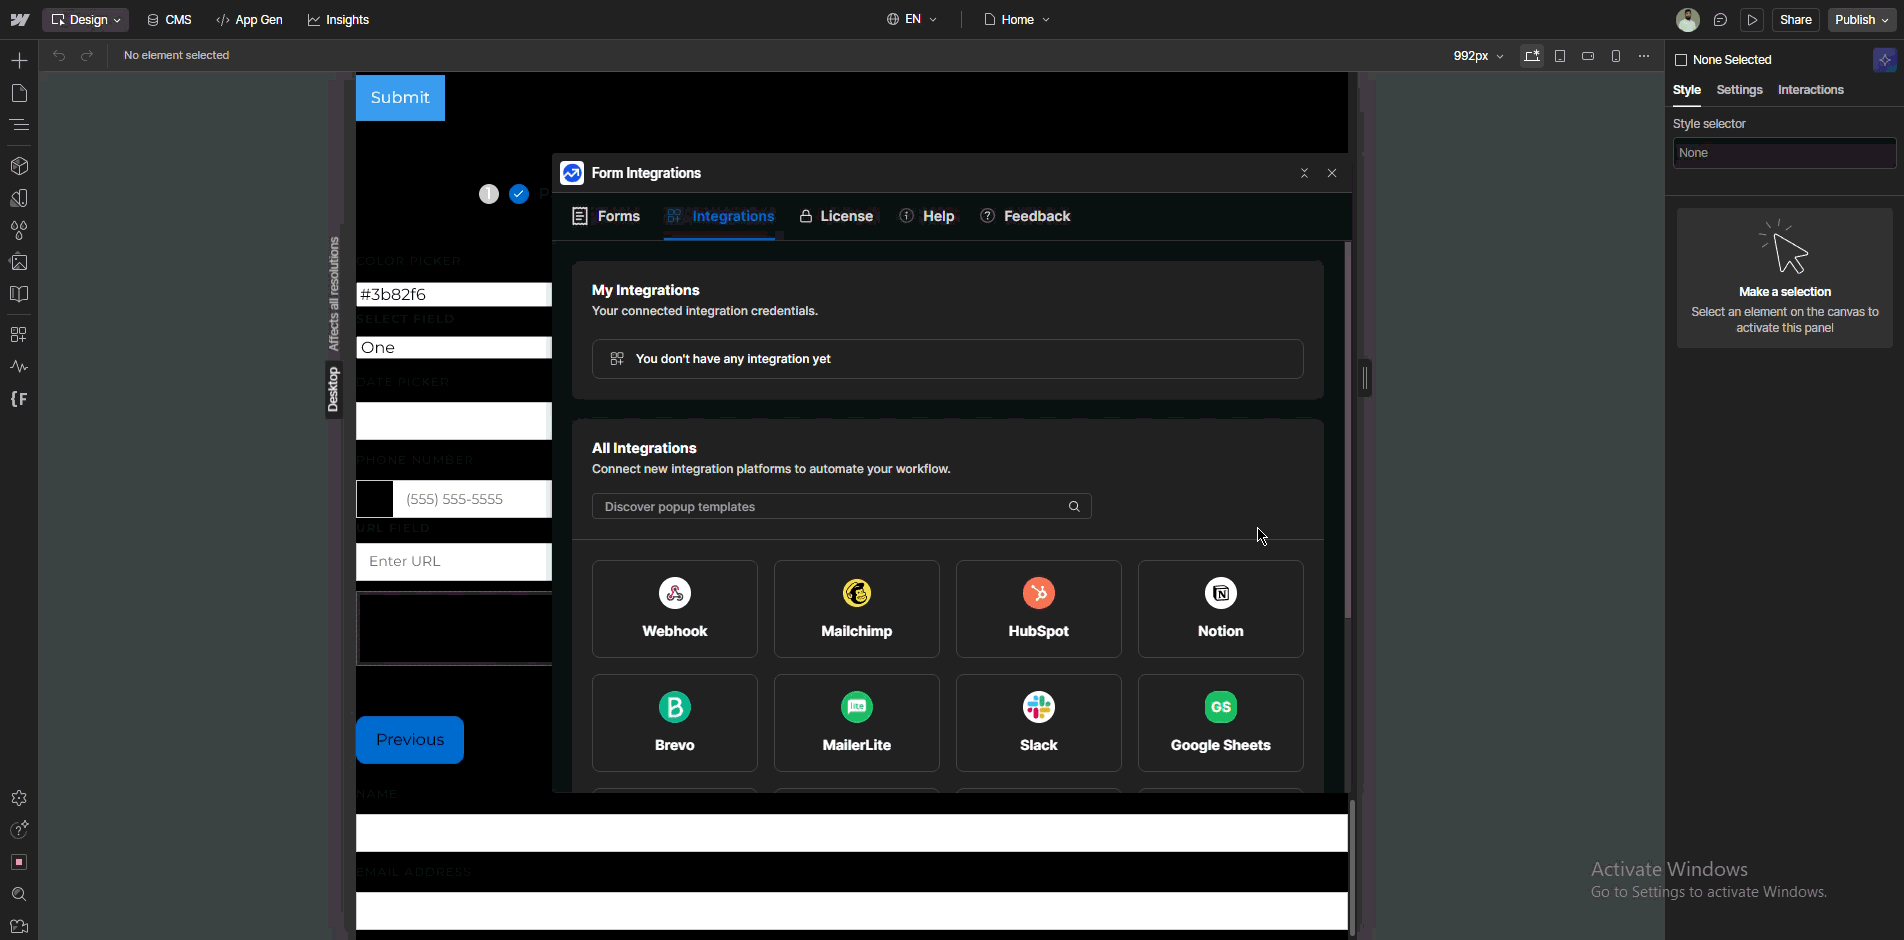
Task: Select the white radio button on canvas
Action: click(x=489, y=194)
